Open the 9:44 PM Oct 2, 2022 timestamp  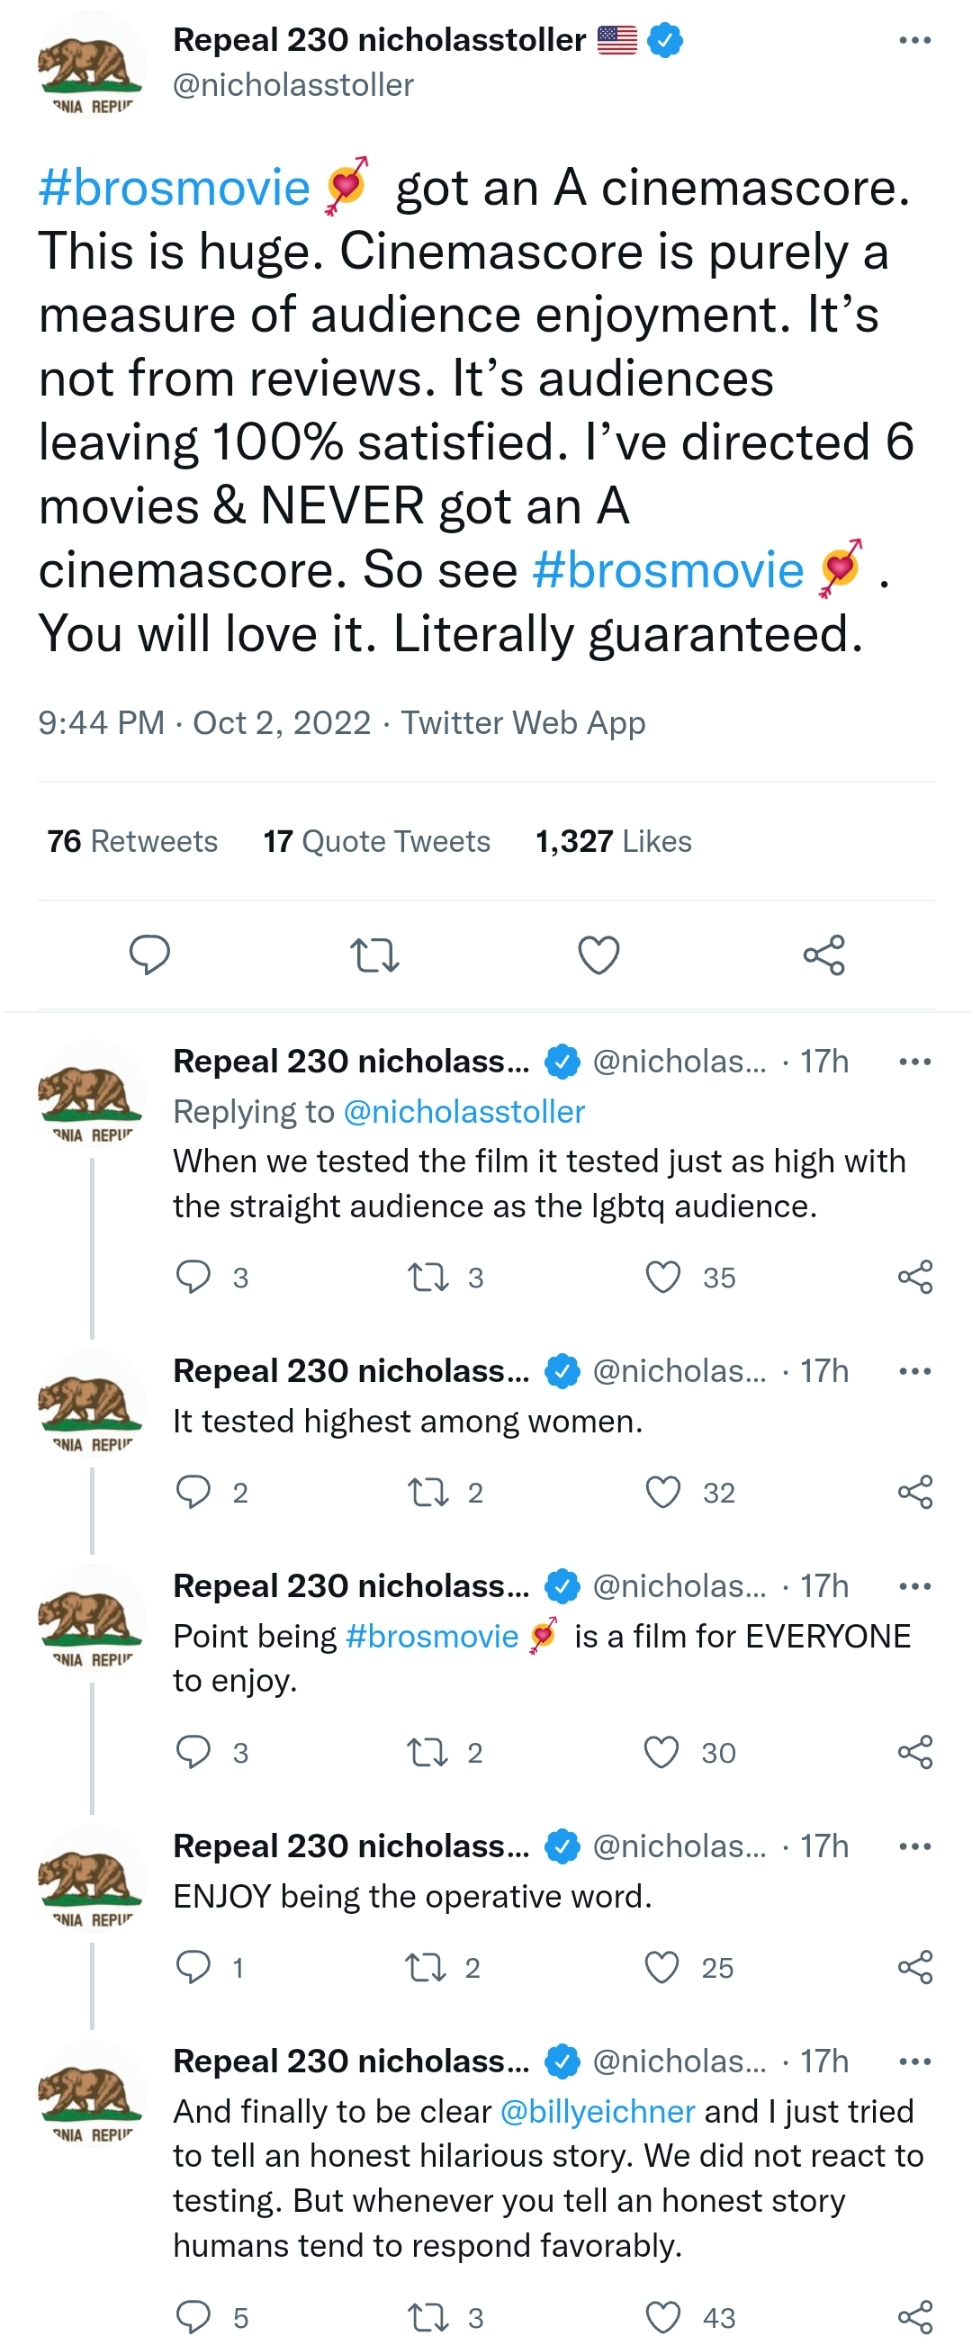(x=204, y=722)
